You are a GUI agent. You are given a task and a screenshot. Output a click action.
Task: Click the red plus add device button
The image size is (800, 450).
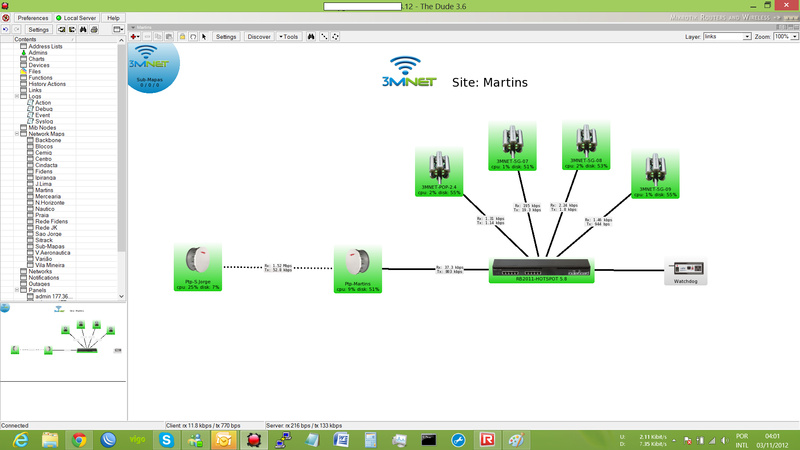[135, 37]
